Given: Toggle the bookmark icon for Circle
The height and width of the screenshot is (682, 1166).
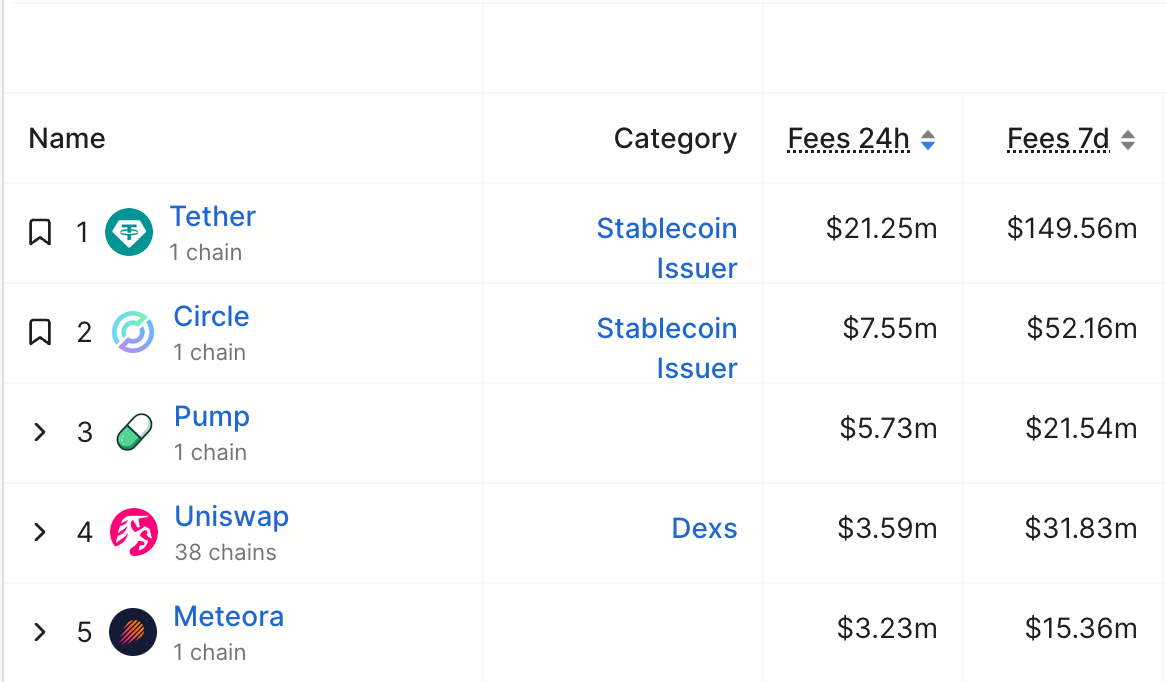Looking at the screenshot, I should pyautogui.click(x=40, y=332).
